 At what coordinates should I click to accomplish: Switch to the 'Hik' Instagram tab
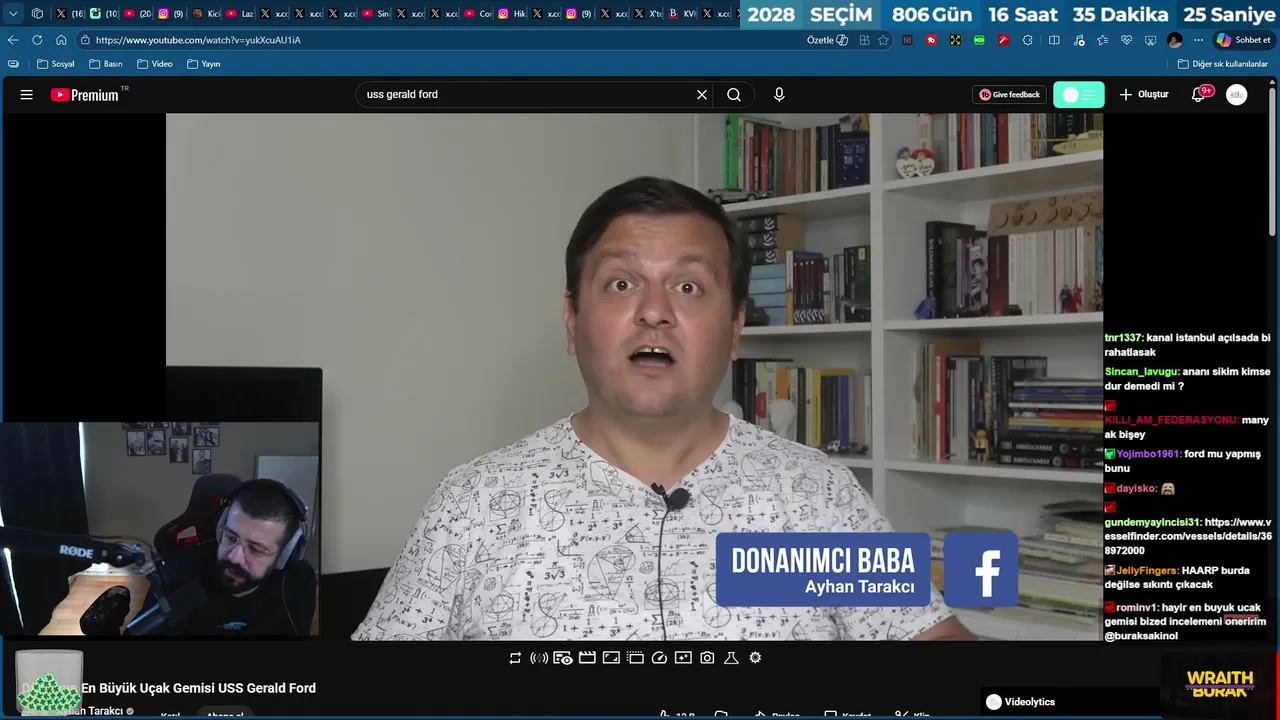tap(512, 14)
